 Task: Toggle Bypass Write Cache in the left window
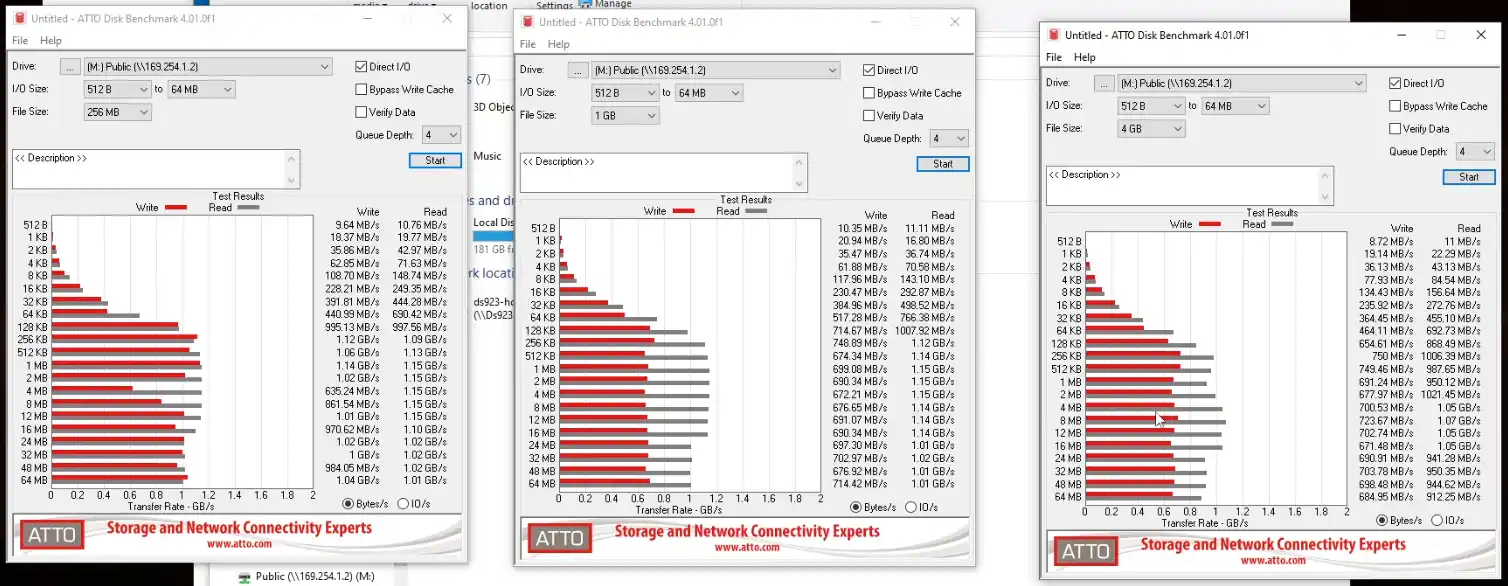click(361, 89)
